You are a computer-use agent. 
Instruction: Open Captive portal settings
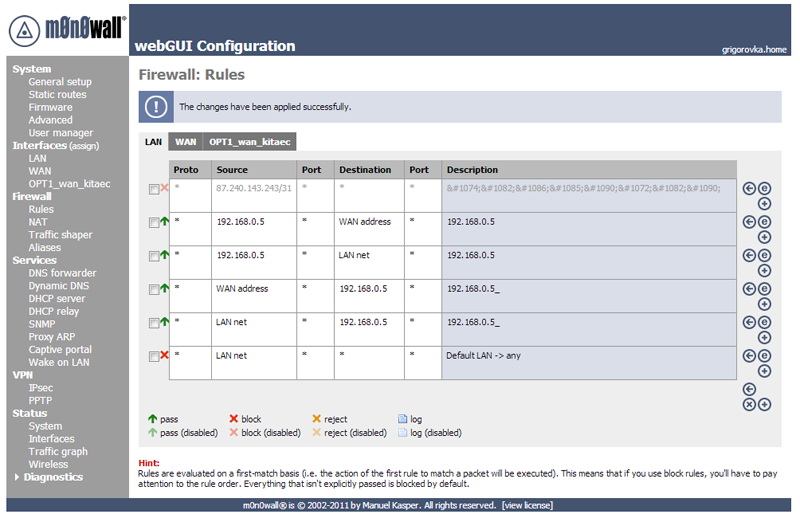pos(60,350)
